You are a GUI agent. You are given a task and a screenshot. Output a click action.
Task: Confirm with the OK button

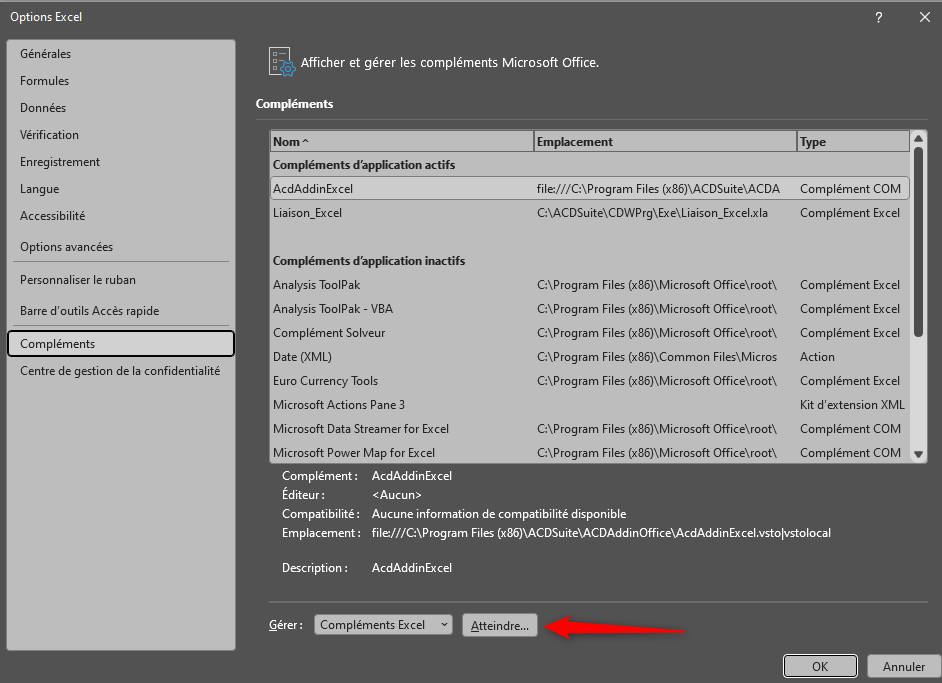click(x=820, y=666)
